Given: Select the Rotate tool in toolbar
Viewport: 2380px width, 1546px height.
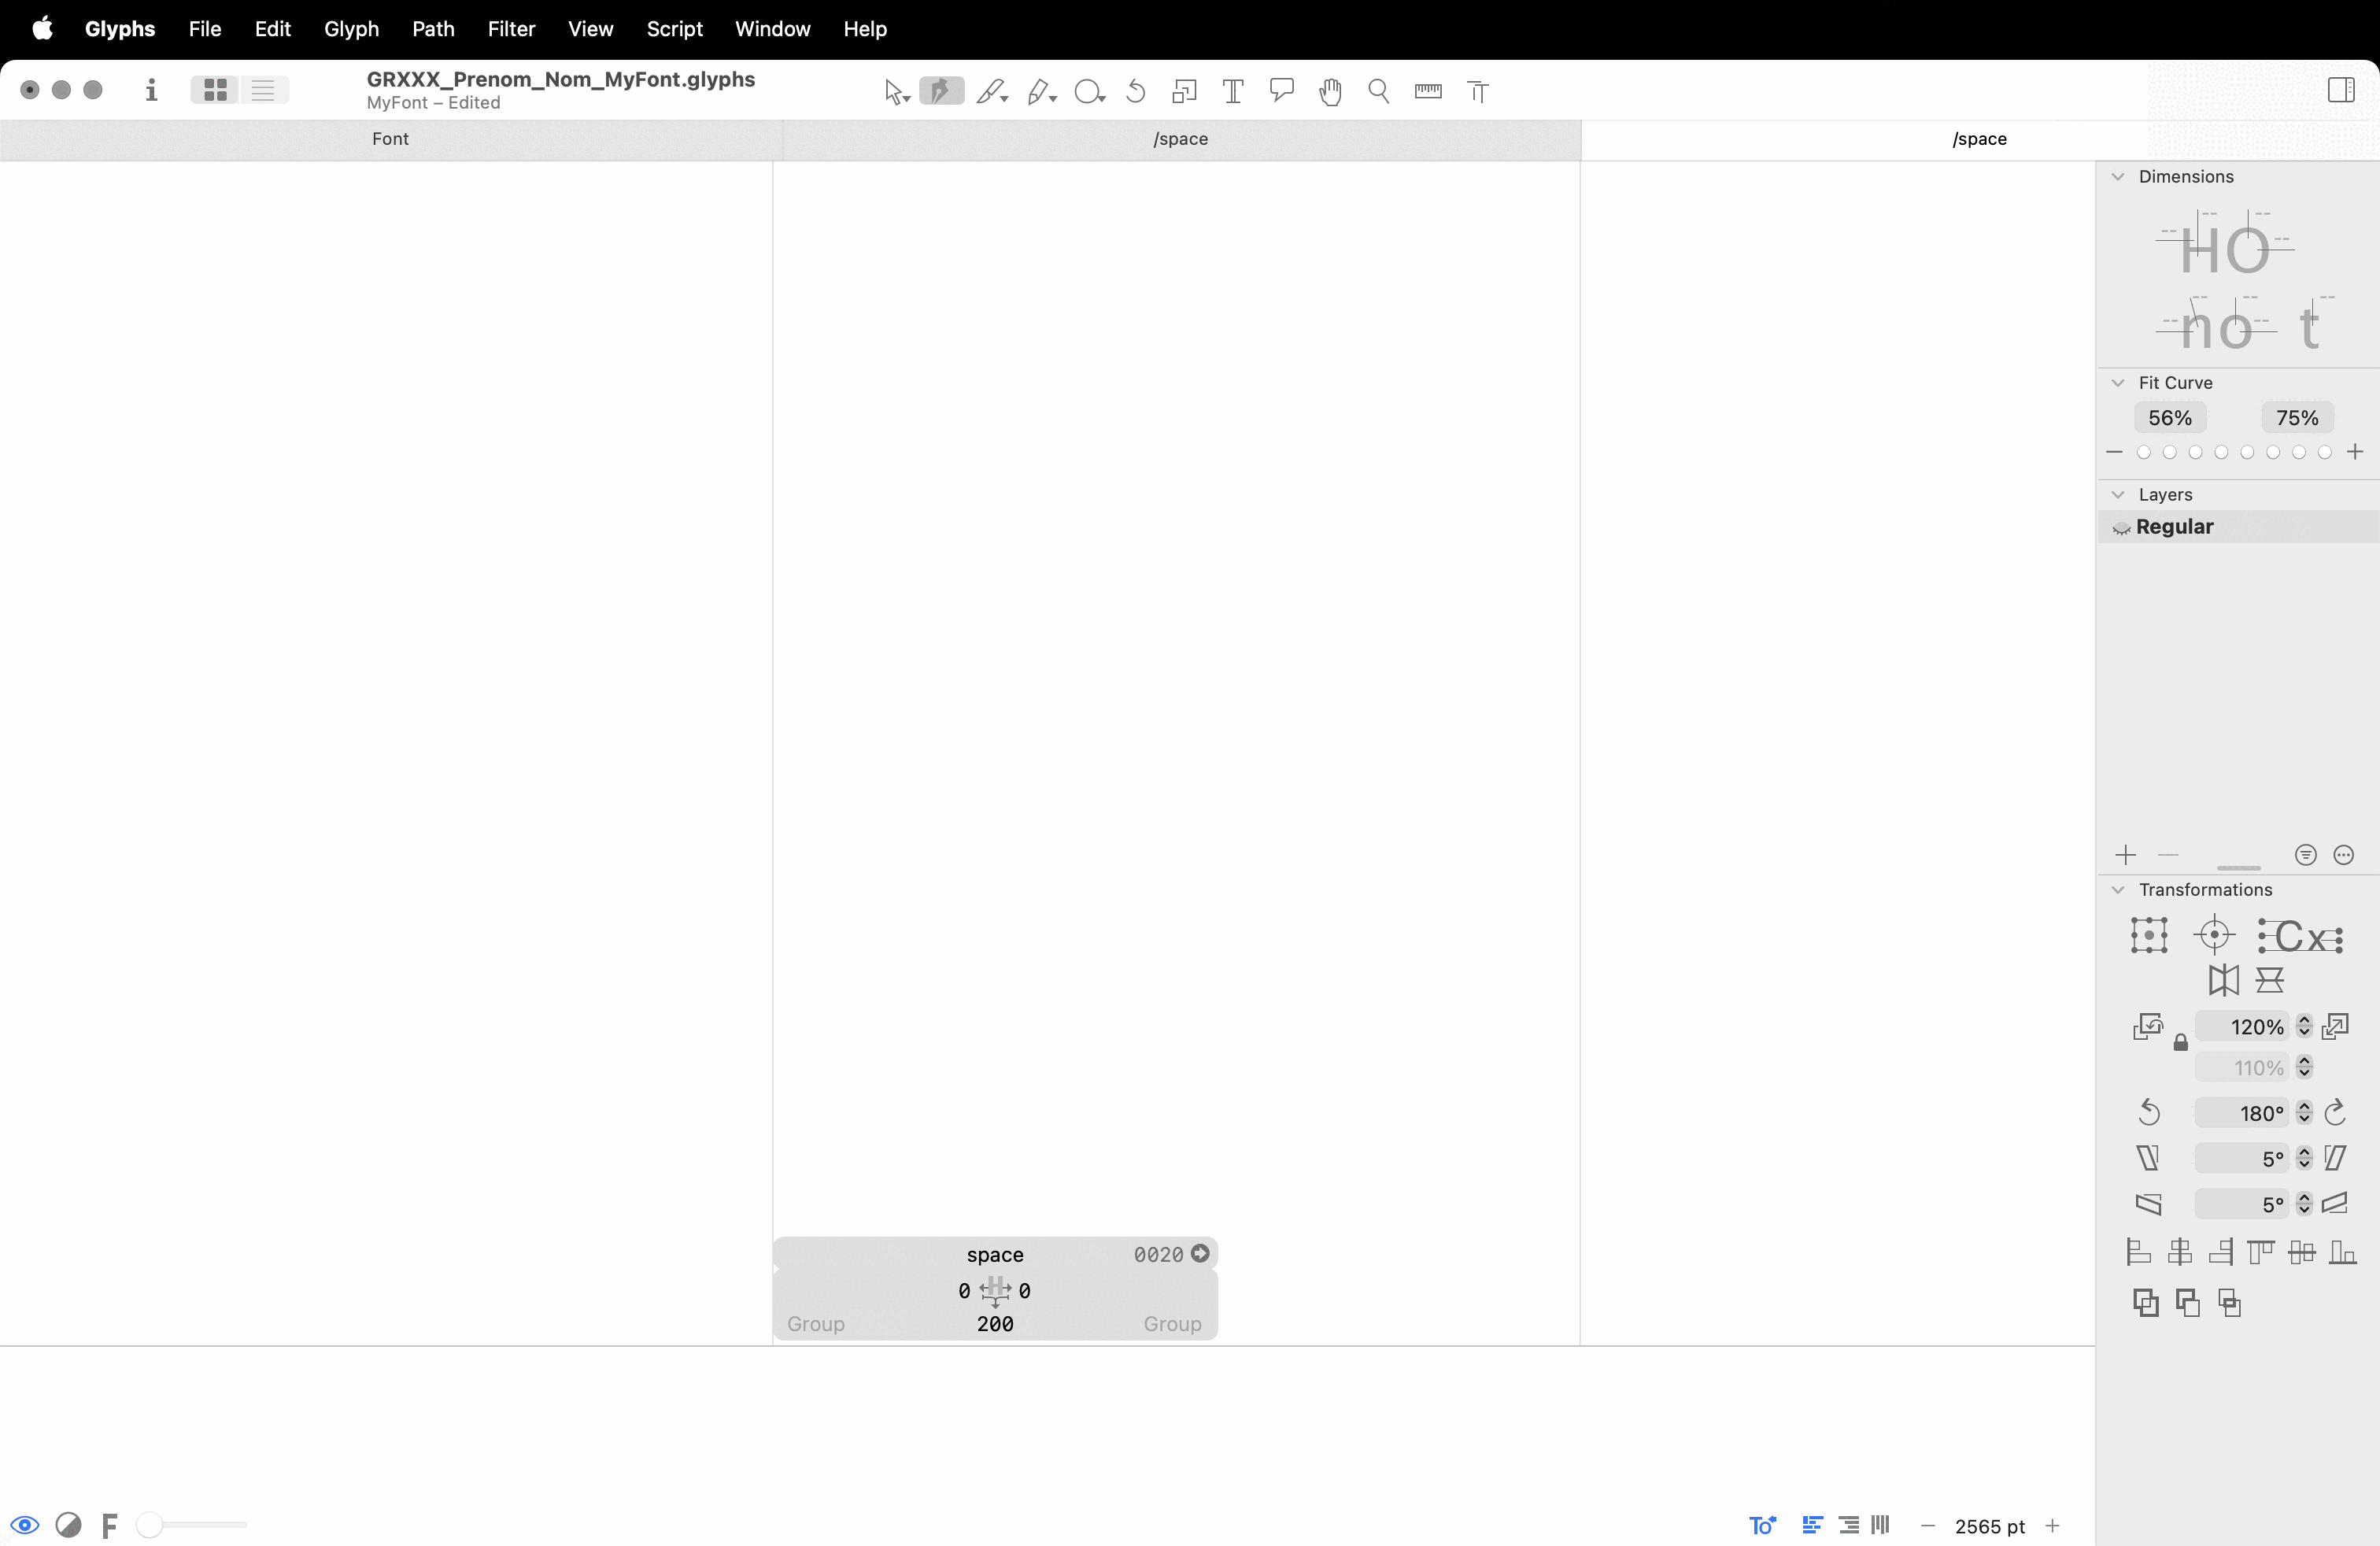Looking at the screenshot, I should point(1136,92).
